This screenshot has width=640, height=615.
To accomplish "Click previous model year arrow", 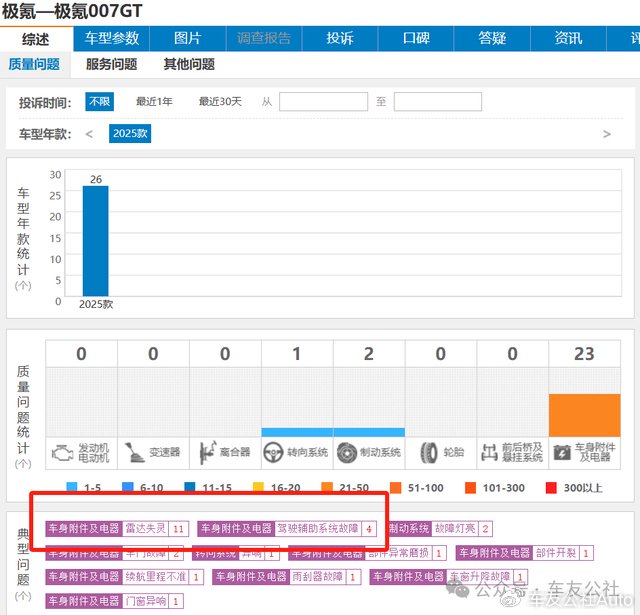I will (x=89, y=134).
